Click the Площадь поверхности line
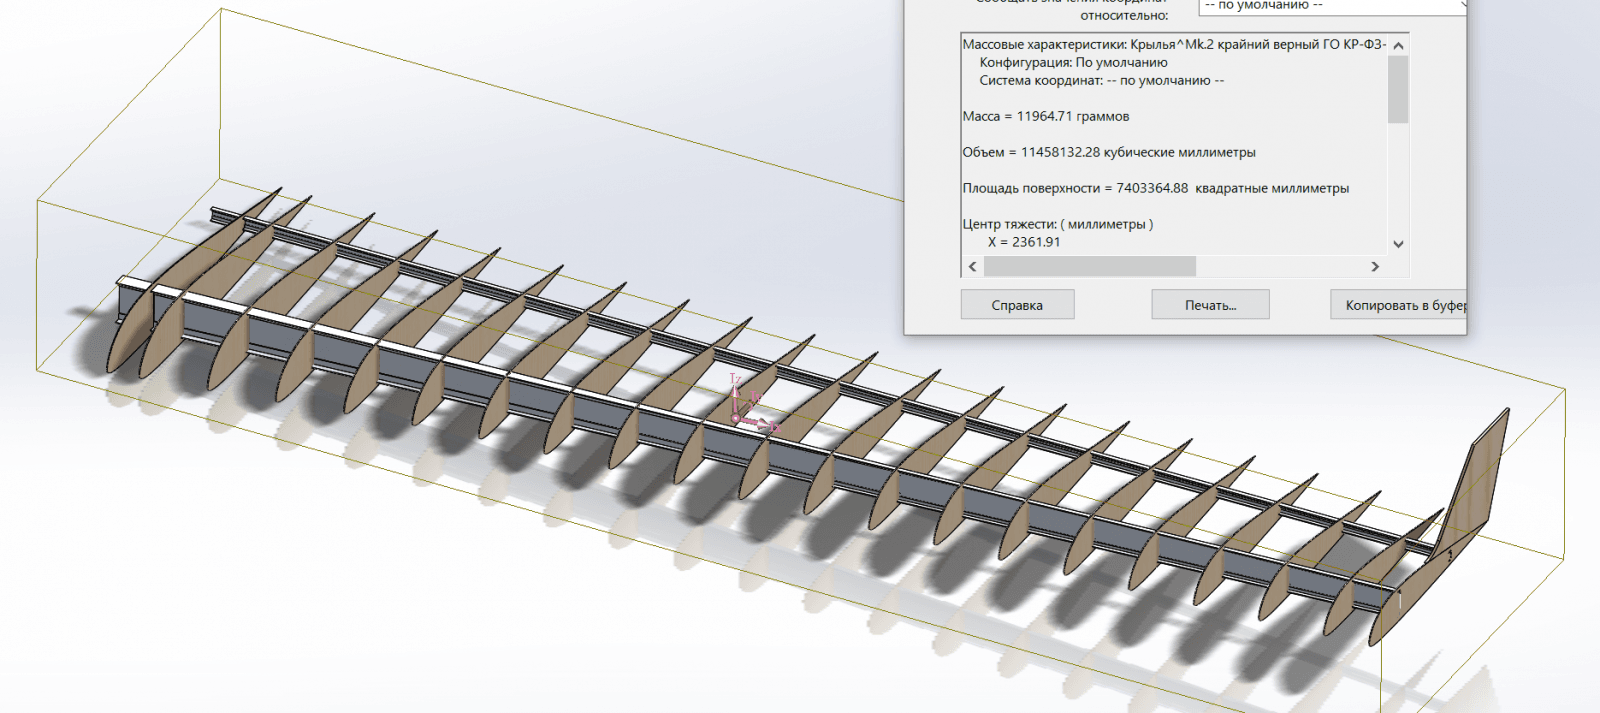This screenshot has height=713, width=1600. pos(1155,189)
